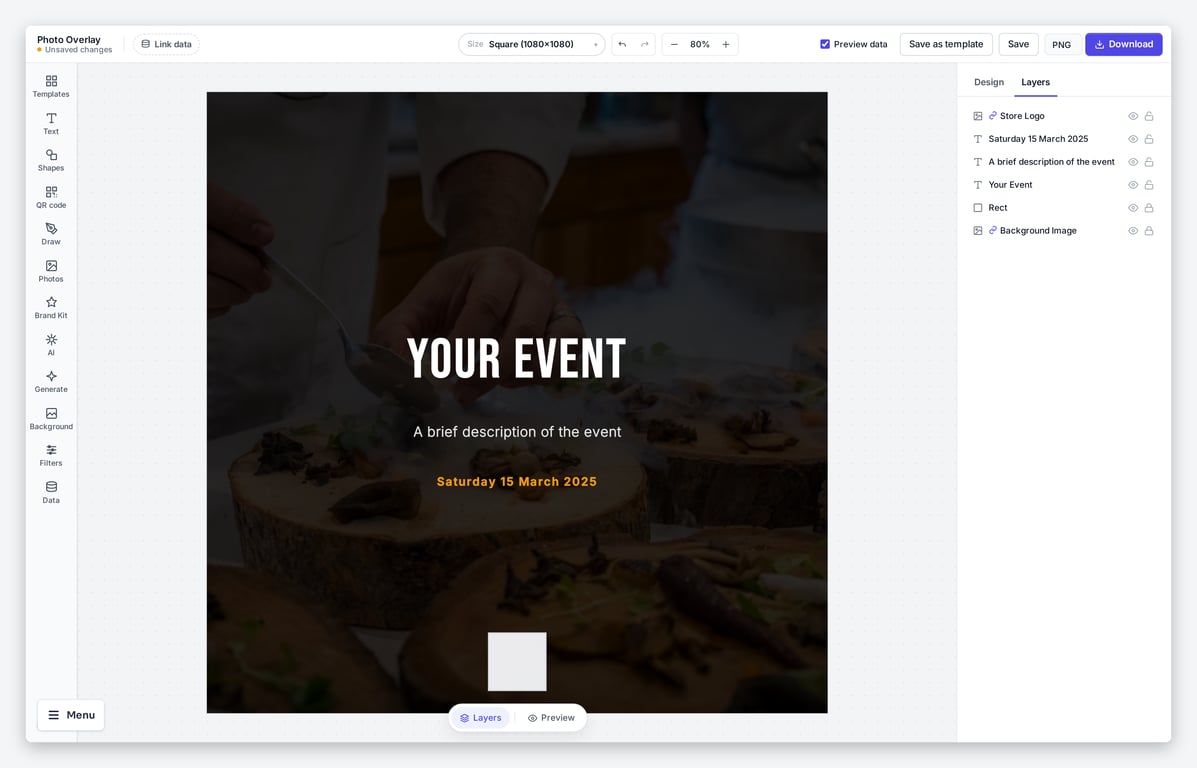
Task: Lock the brief description layer
Action: (1149, 162)
